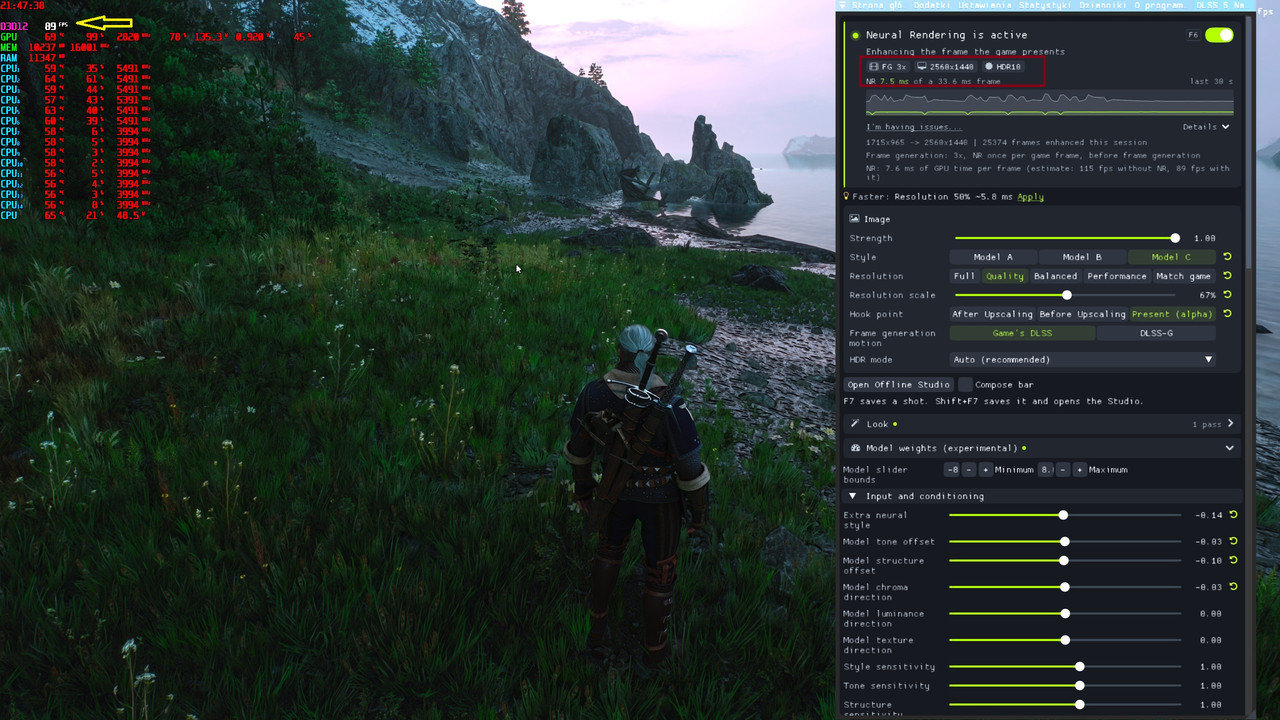1280x720 pixels.
Task: Click the Strength slider handle
Action: [x=1175, y=238]
